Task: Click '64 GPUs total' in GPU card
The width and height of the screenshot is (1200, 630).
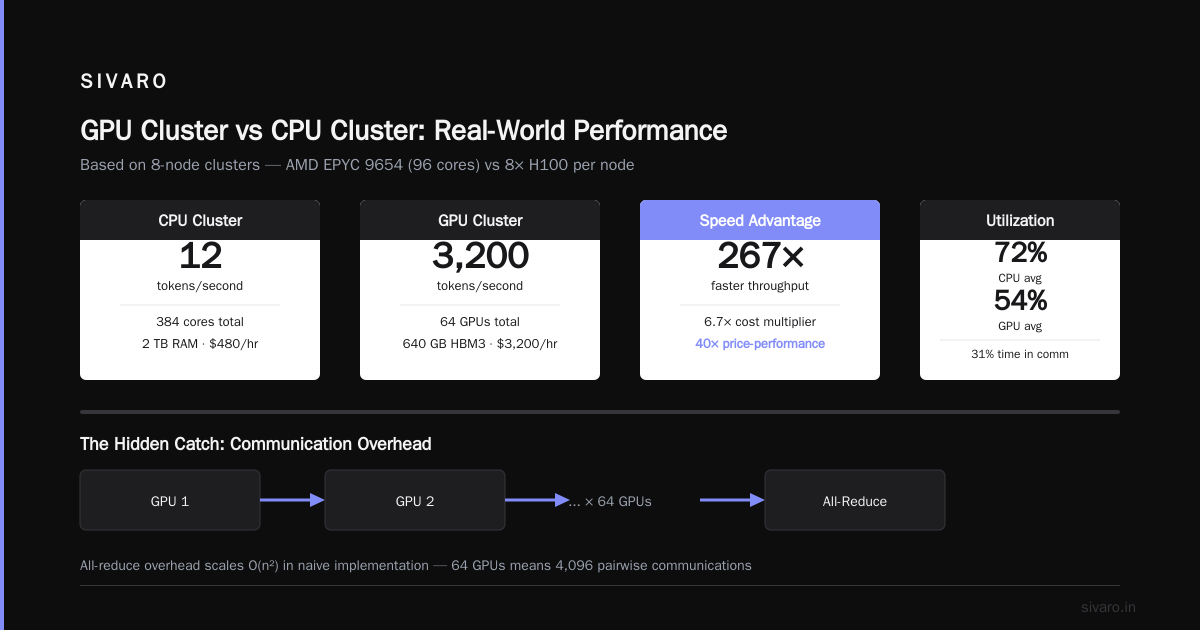Action: tap(480, 322)
